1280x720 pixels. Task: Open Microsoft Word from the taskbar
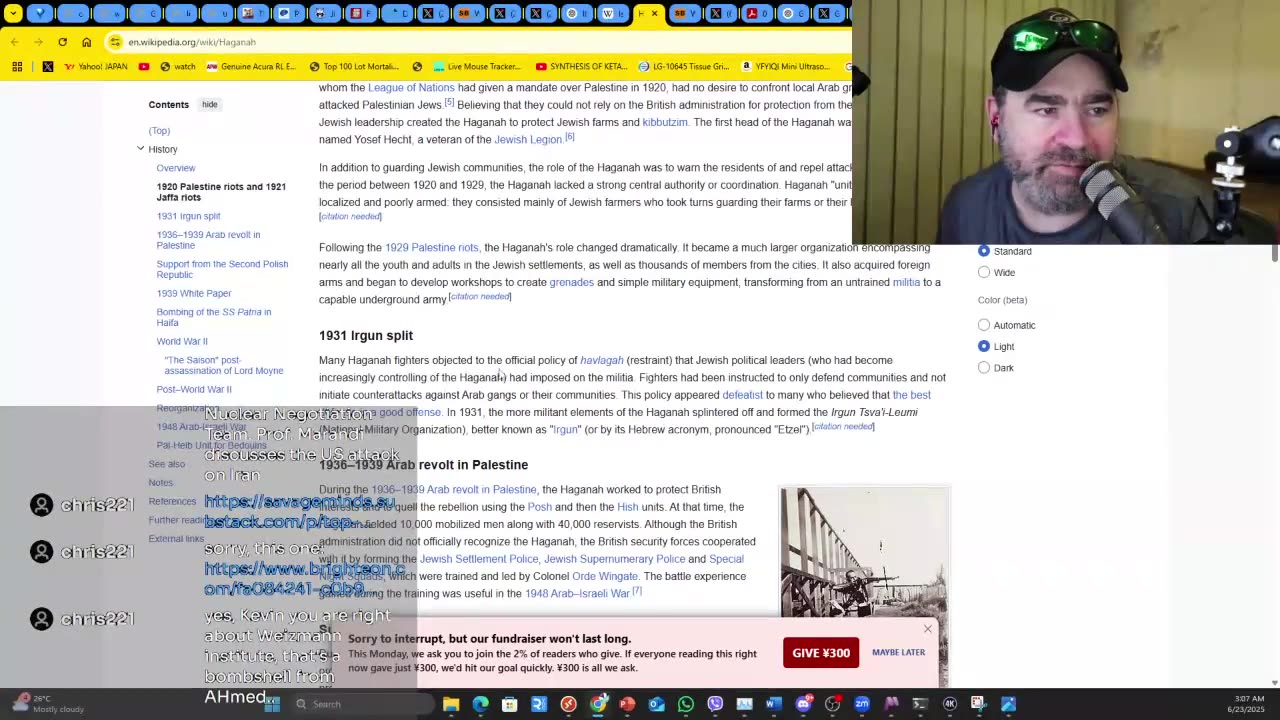(x=773, y=704)
